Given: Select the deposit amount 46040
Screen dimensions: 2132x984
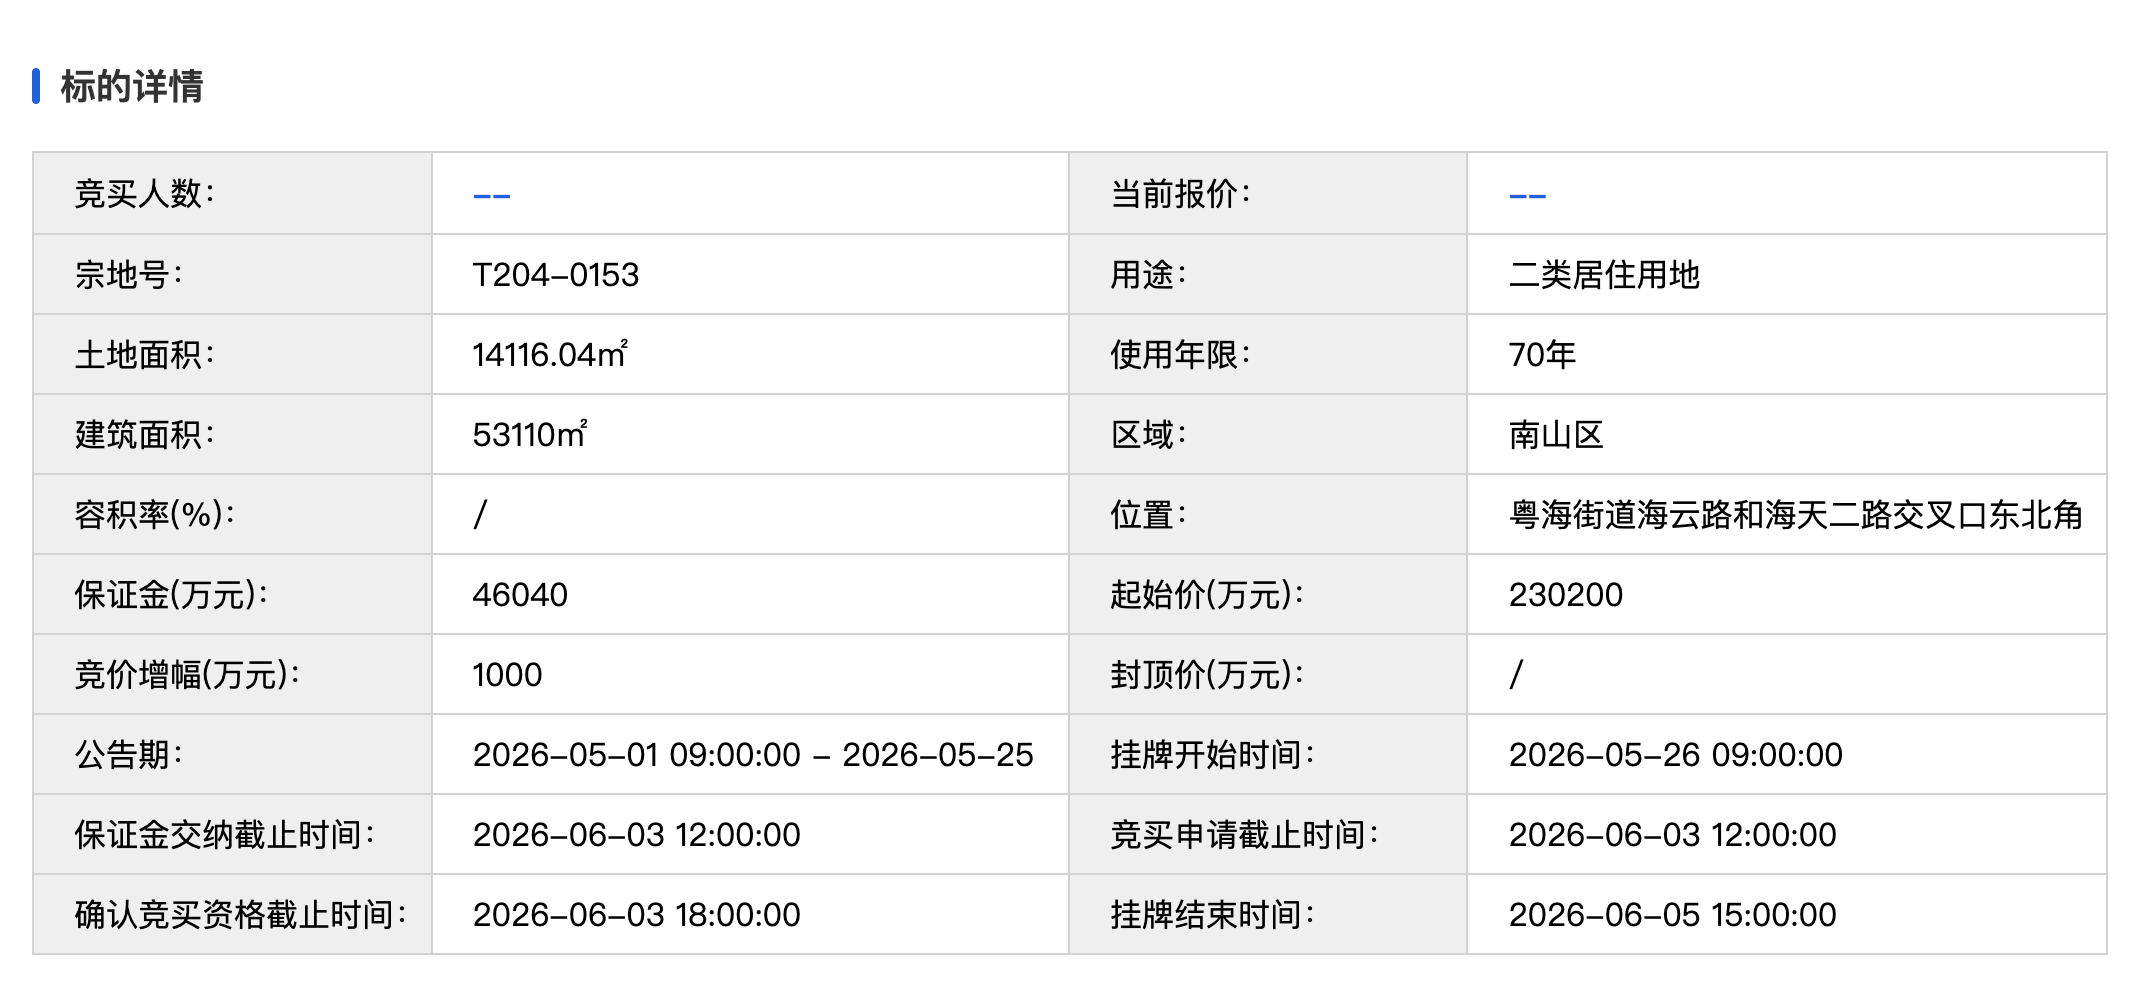Looking at the screenshot, I should [520, 595].
